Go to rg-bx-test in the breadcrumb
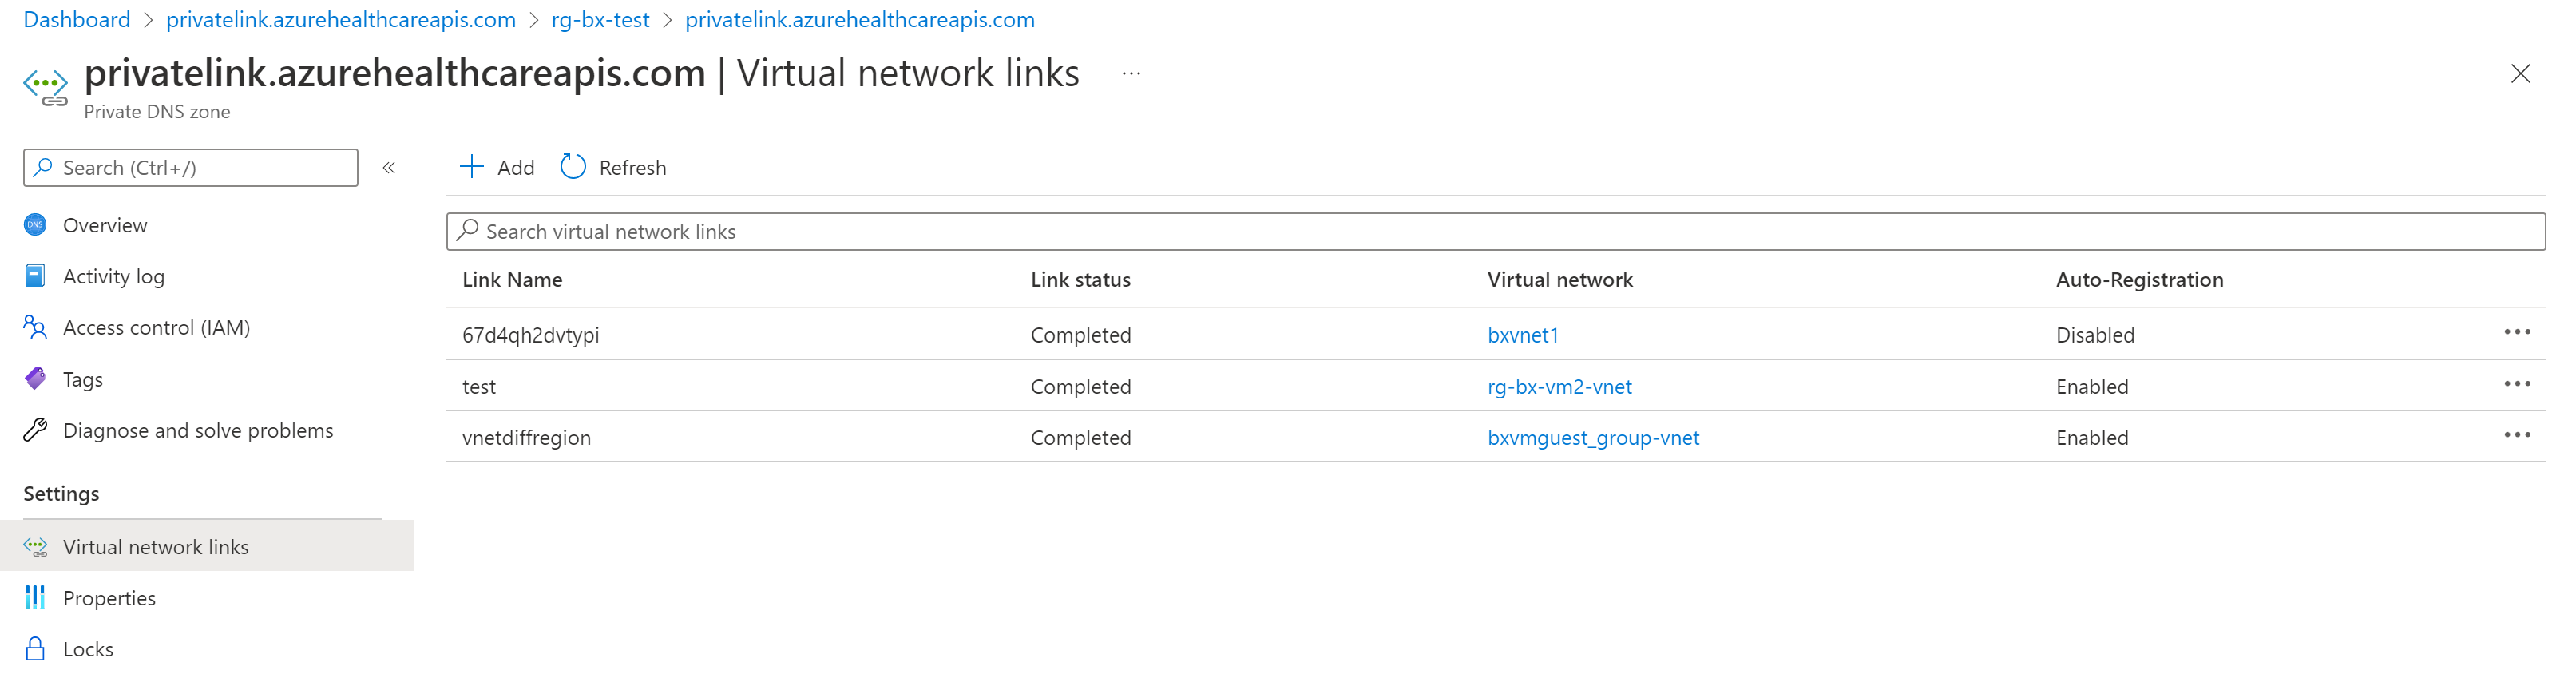 600,20
